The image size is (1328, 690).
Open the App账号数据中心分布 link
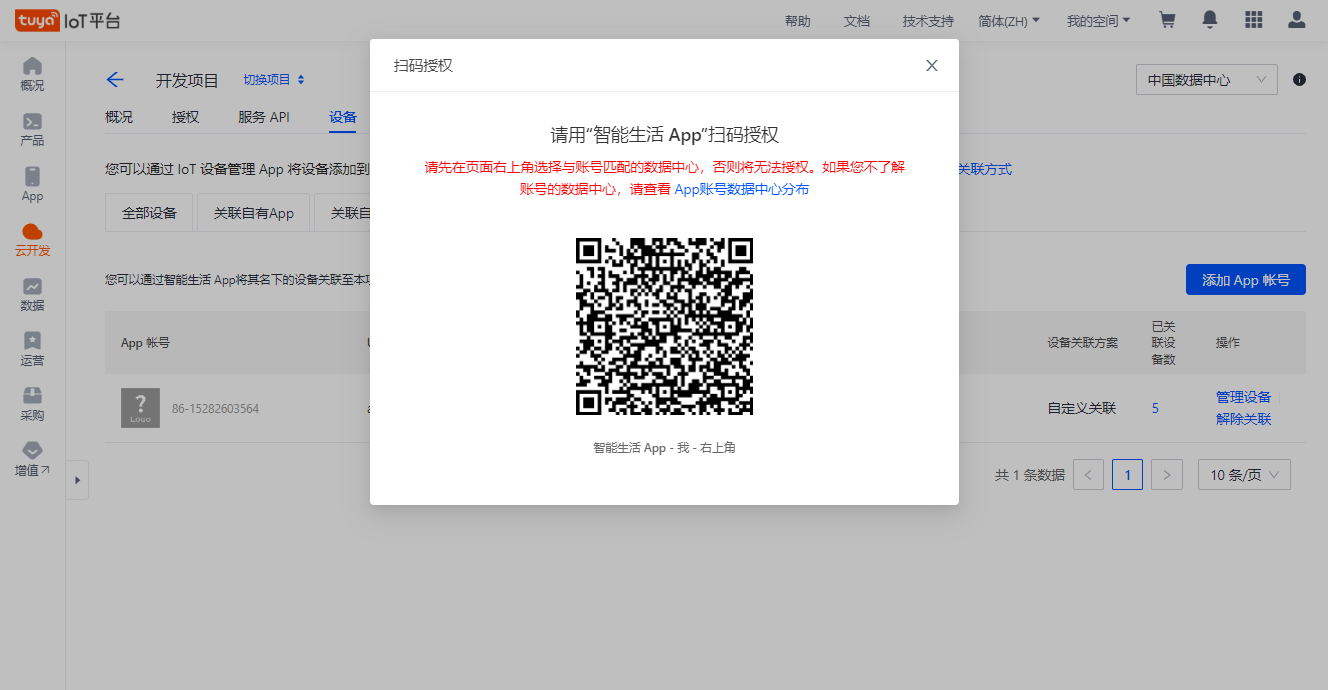coord(741,189)
